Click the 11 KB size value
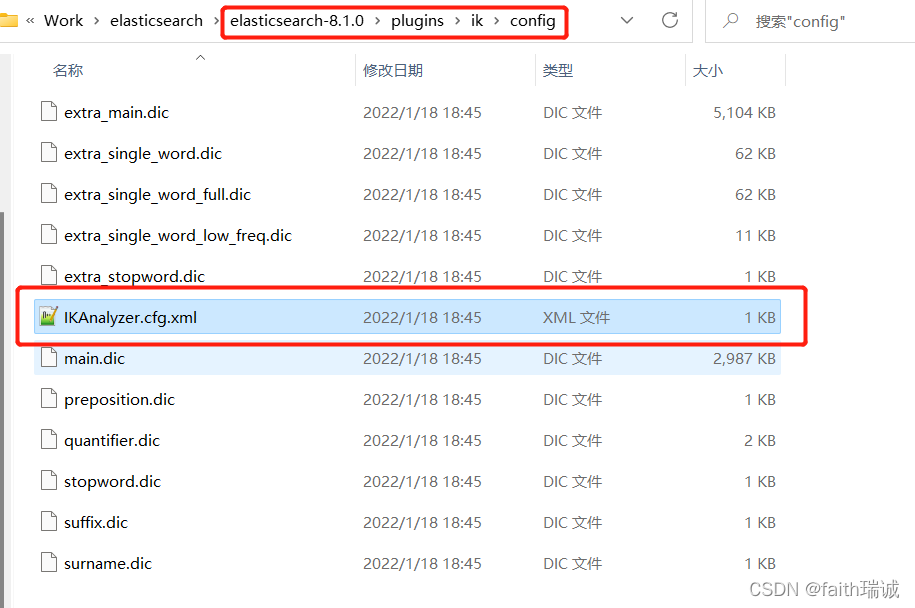 [x=756, y=235]
